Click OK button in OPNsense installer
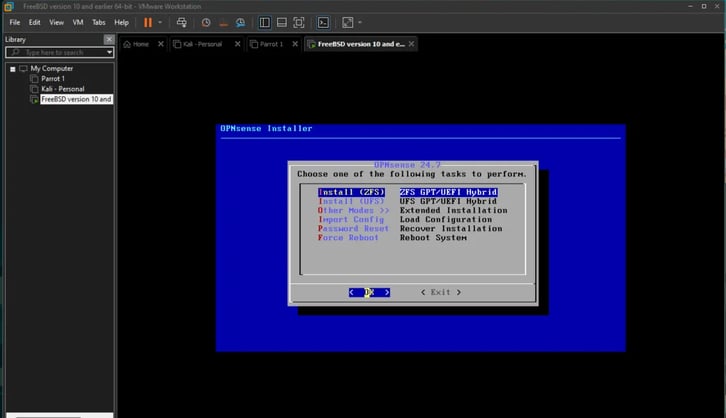Screen dimensions: 726x418 click(369, 292)
